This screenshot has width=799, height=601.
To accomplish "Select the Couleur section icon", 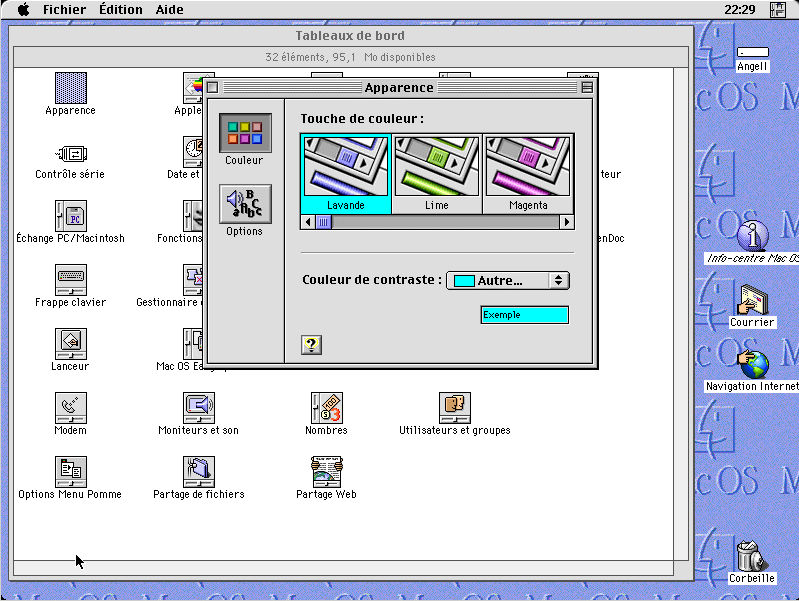I will click(245, 133).
